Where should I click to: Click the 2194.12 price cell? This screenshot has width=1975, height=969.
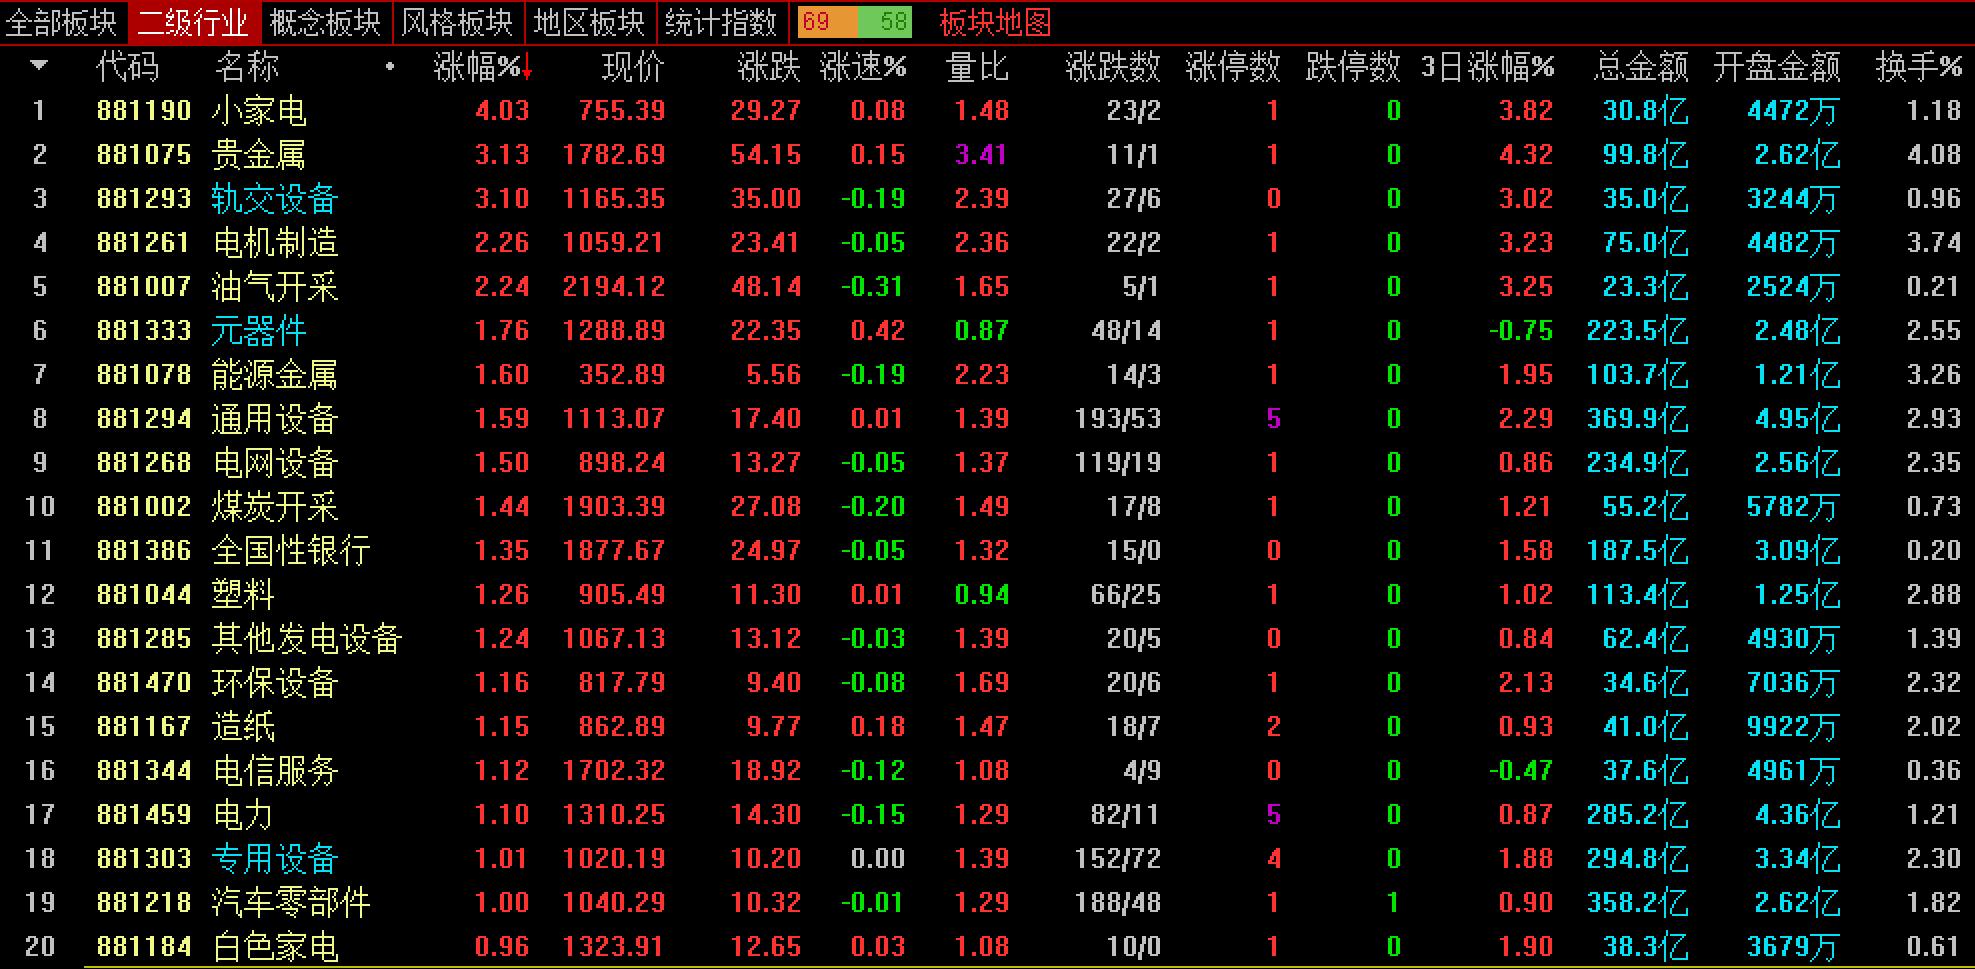[614, 286]
